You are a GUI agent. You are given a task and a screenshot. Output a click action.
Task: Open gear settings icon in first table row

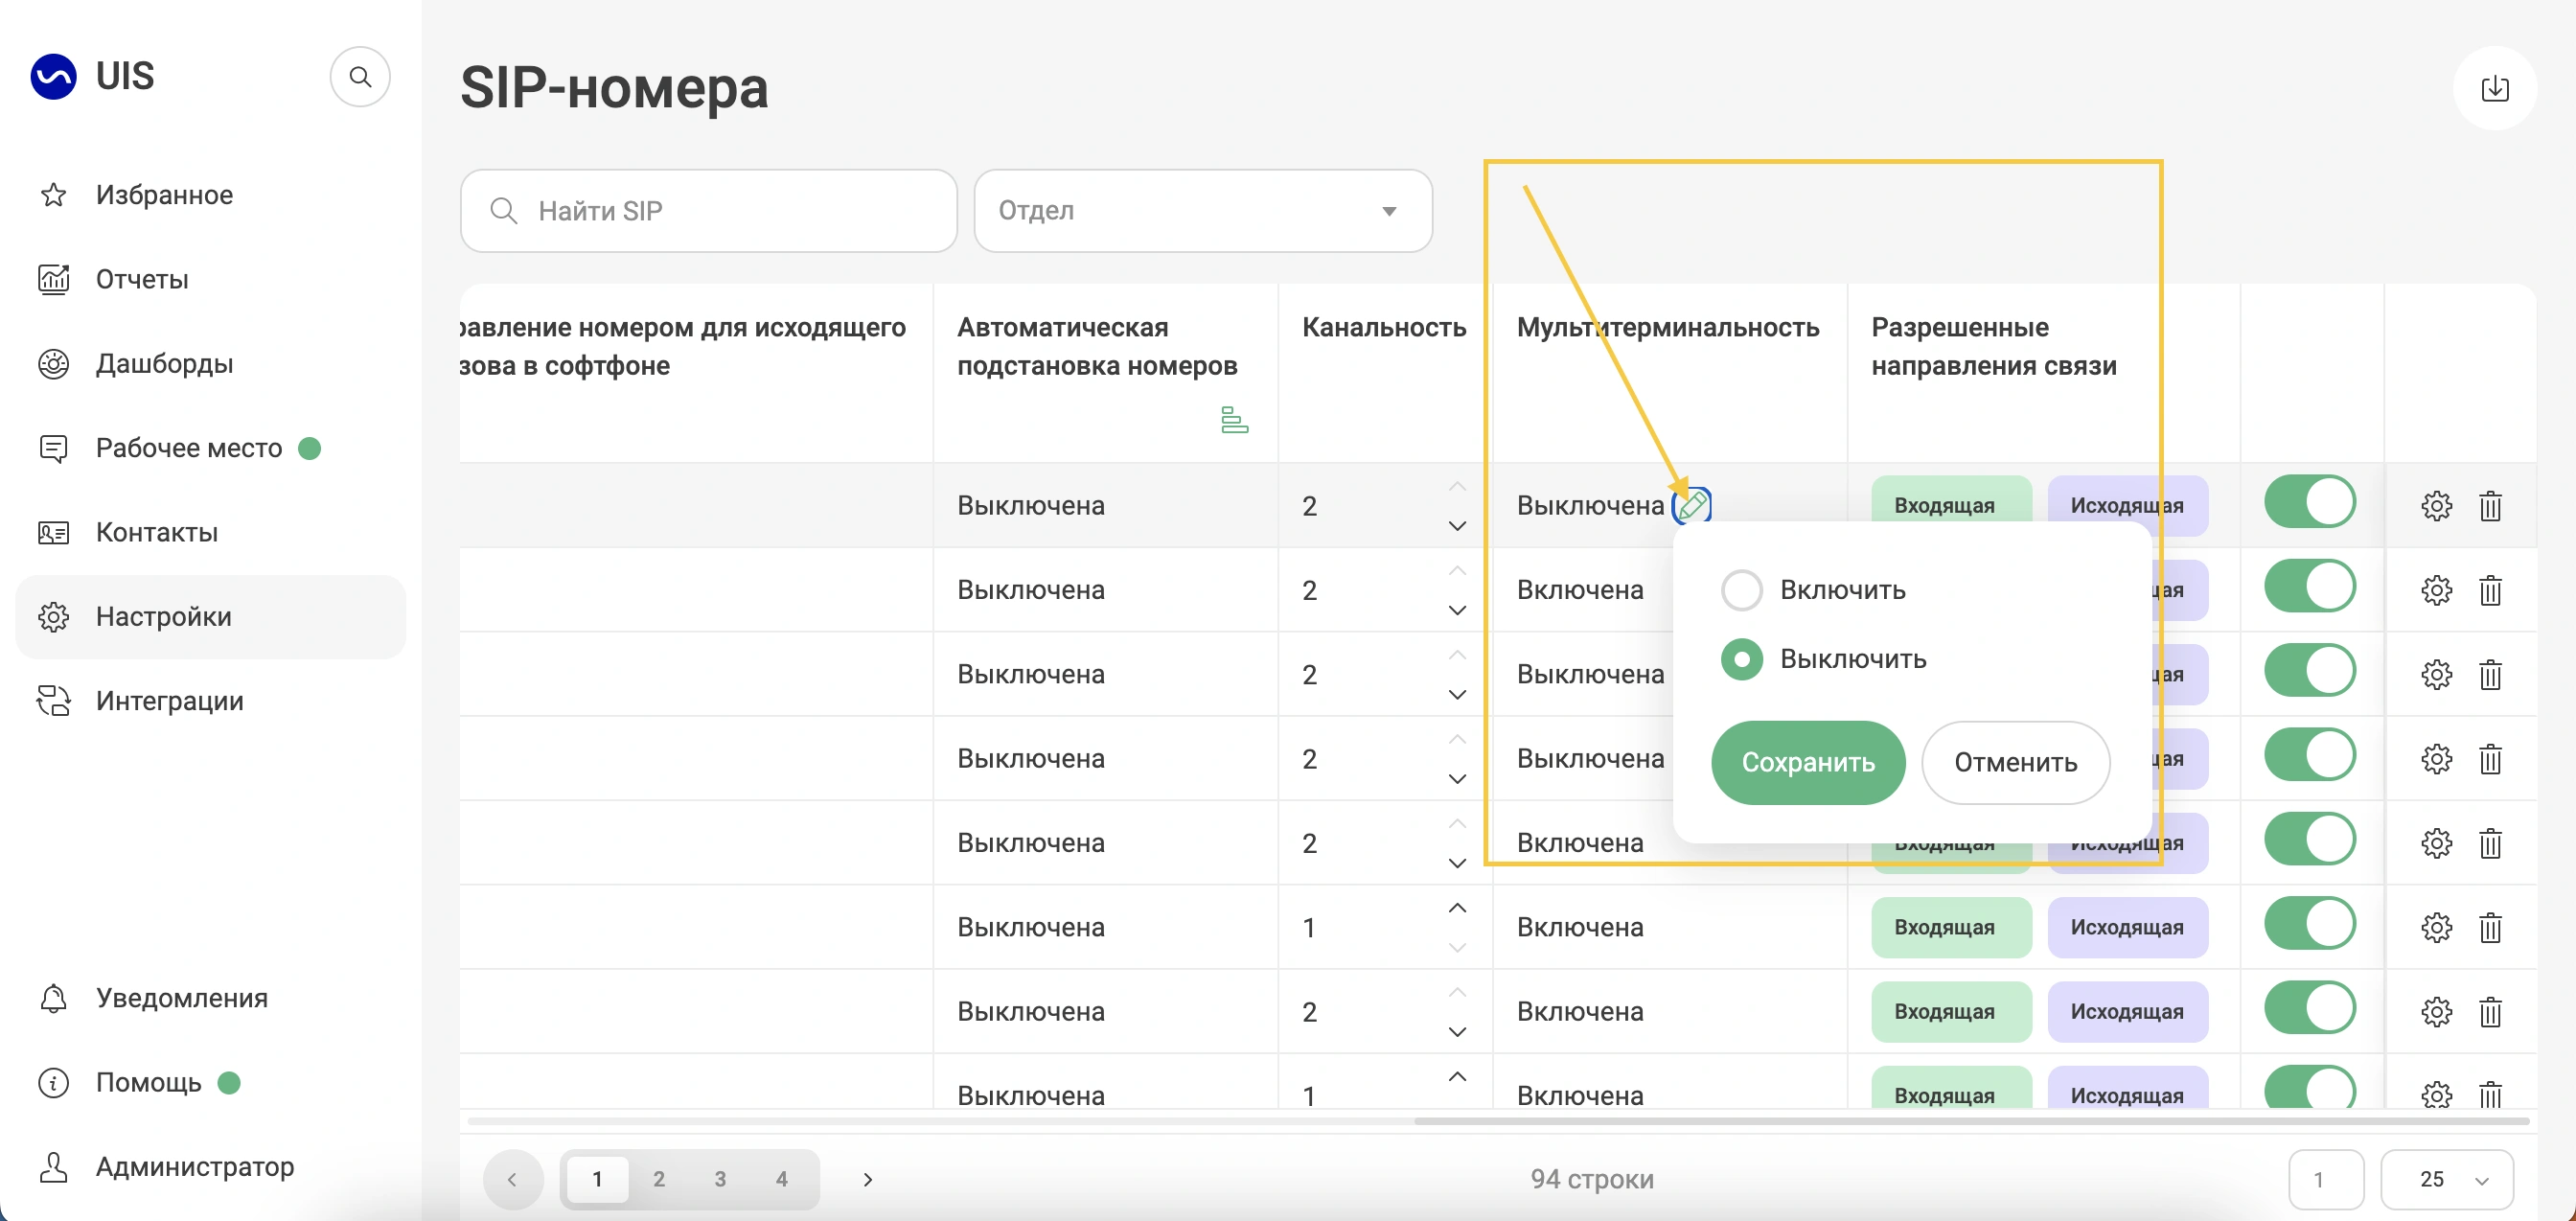point(2436,506)
